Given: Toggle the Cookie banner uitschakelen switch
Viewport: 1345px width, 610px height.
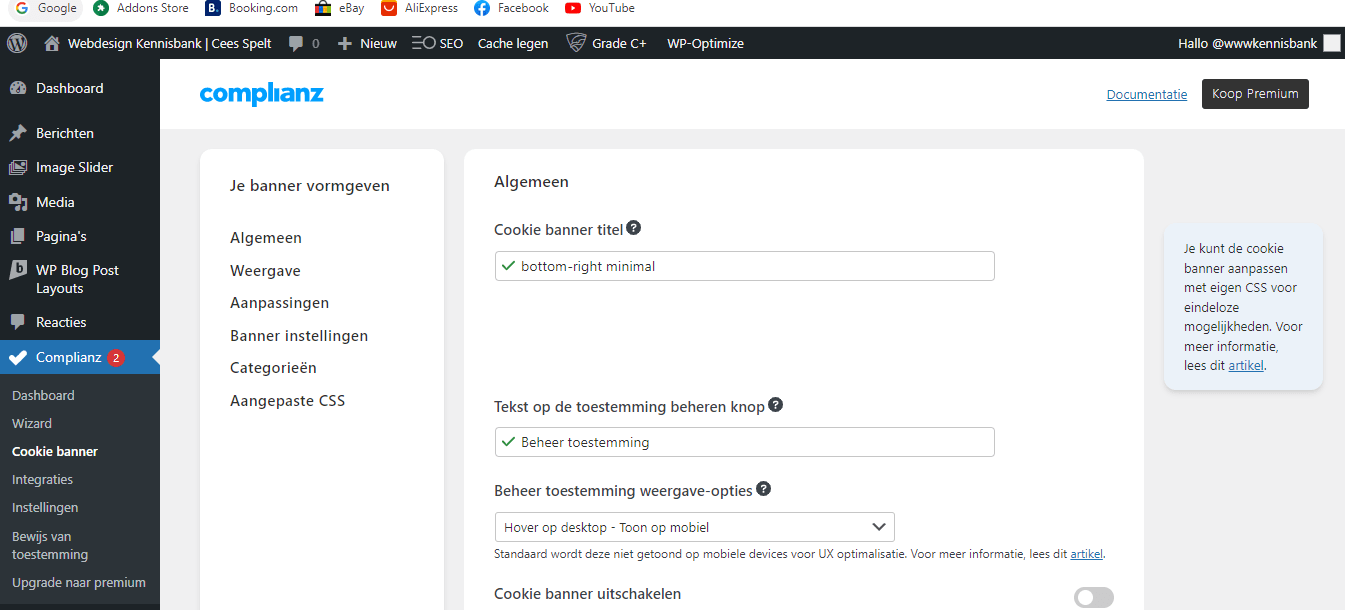Looking at the screenshot, I should click(1093, 597).
